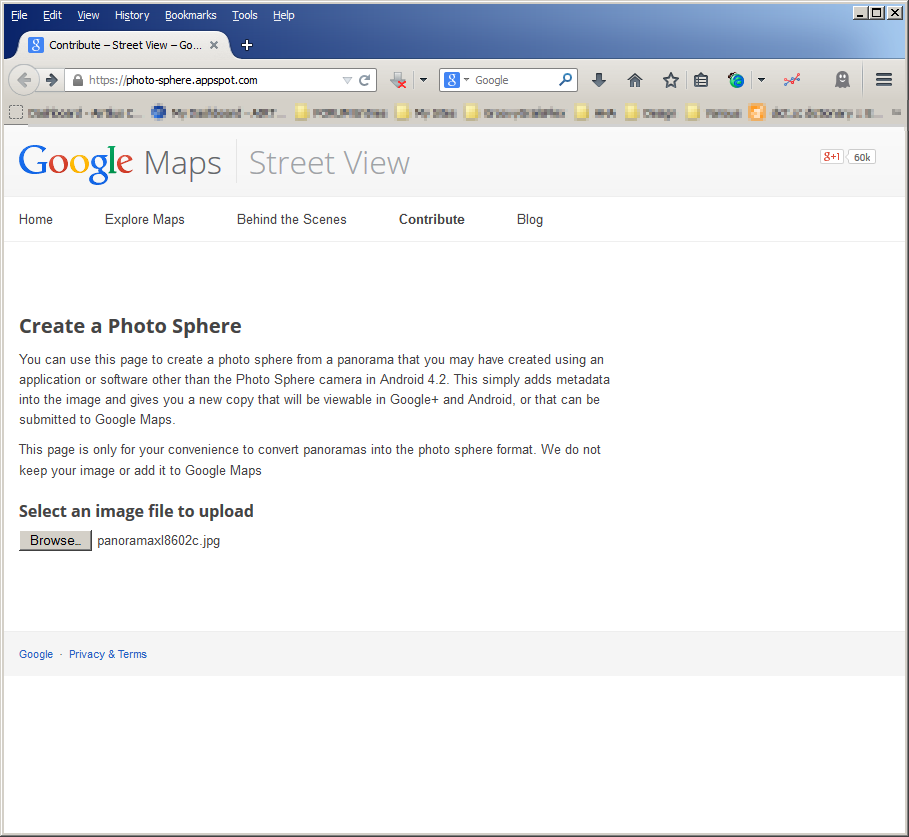Switch to the Contribute – Street View tab
The width and height of the screenshot is (909, 837).
point(120,44)
